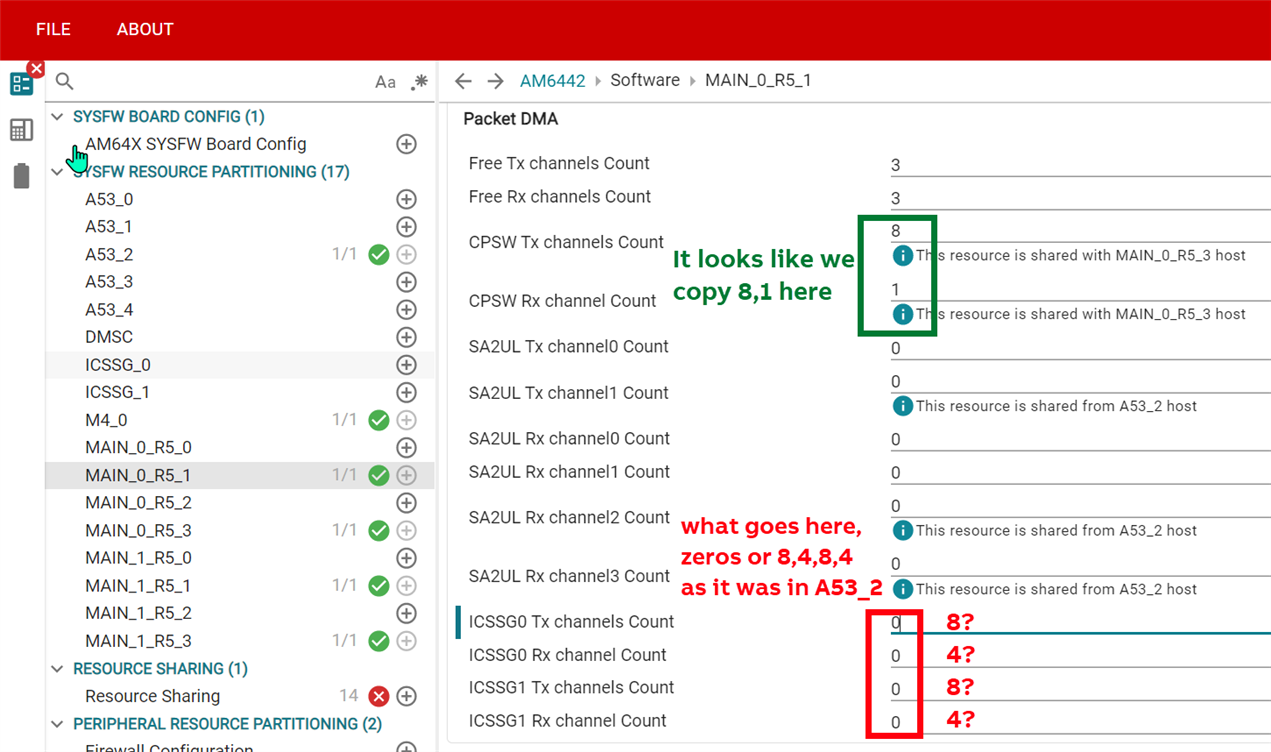Add an A53_3 instance
Image resolution: width=1271 pixels, height=752 pixels.
(406, 282)
